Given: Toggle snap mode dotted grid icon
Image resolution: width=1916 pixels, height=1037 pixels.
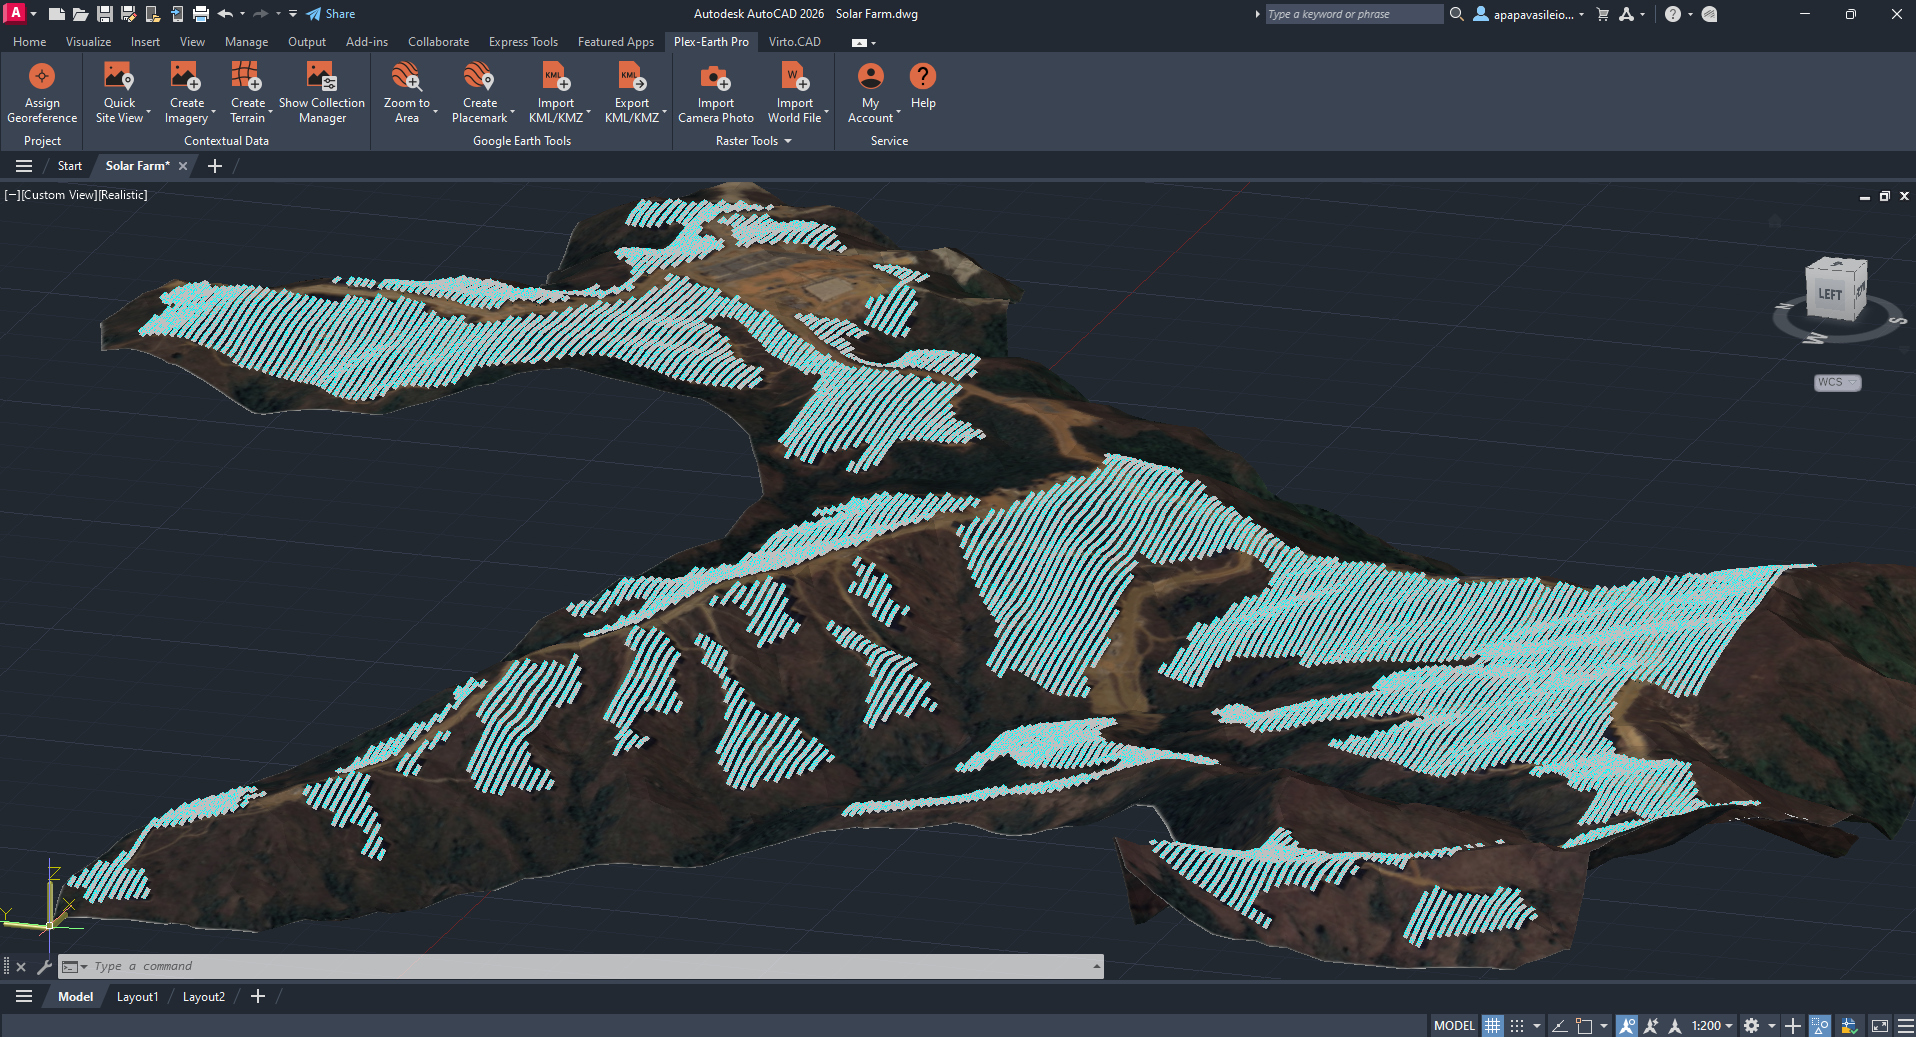Looking at the screenshot, I should click(1517, 1025).
